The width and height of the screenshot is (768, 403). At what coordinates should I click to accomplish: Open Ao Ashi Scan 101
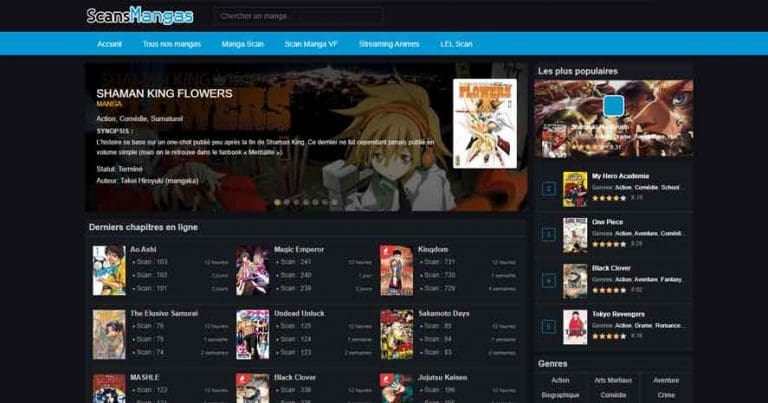coord(150,288)
